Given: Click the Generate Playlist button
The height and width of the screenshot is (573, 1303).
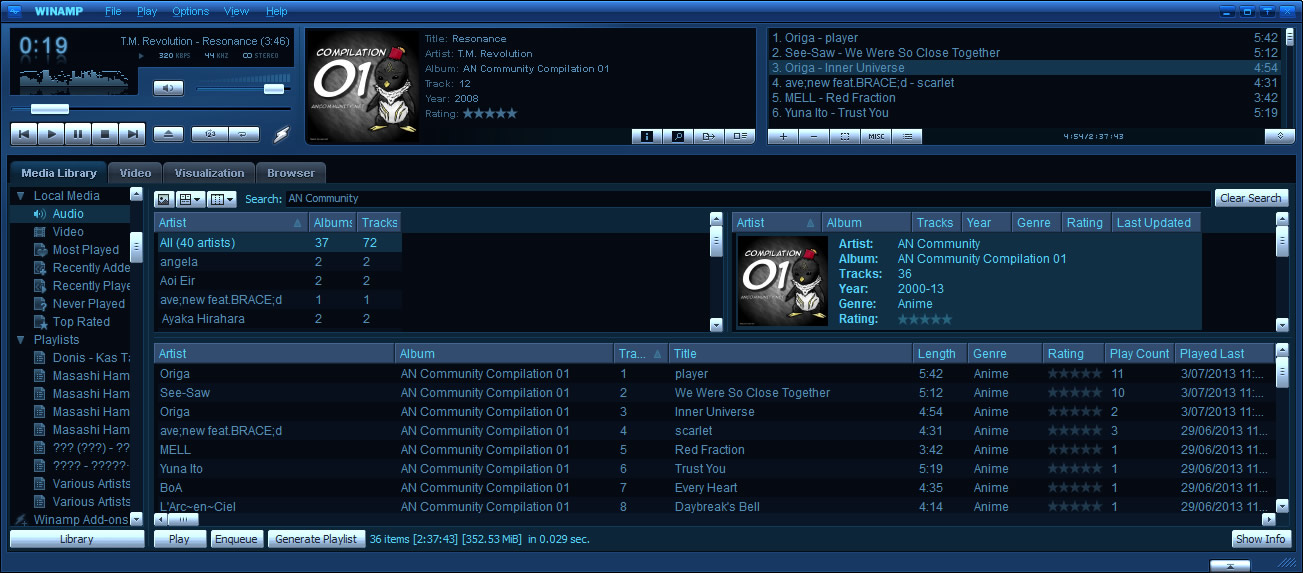Looking at the screenshot, I should 315,539.
